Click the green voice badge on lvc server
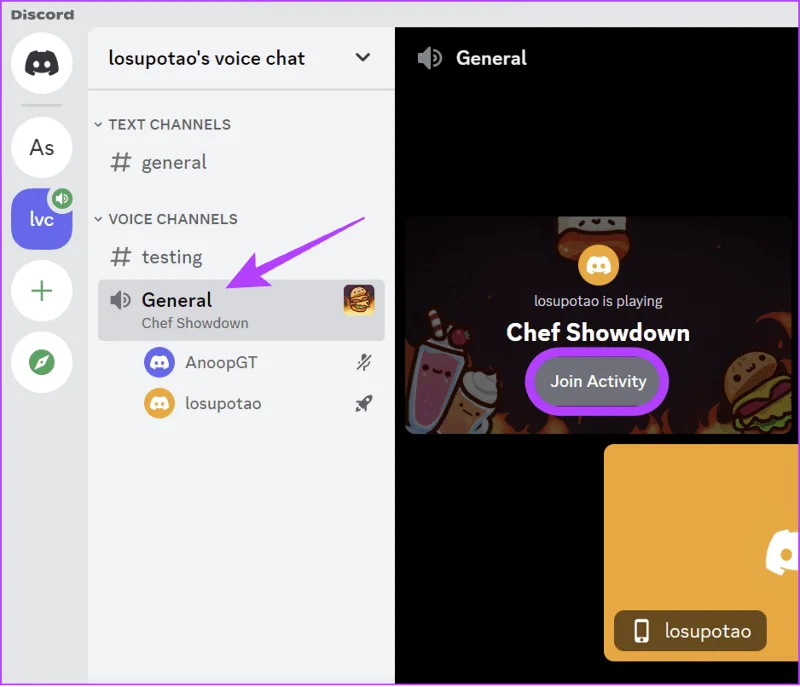 pos(62,198)
